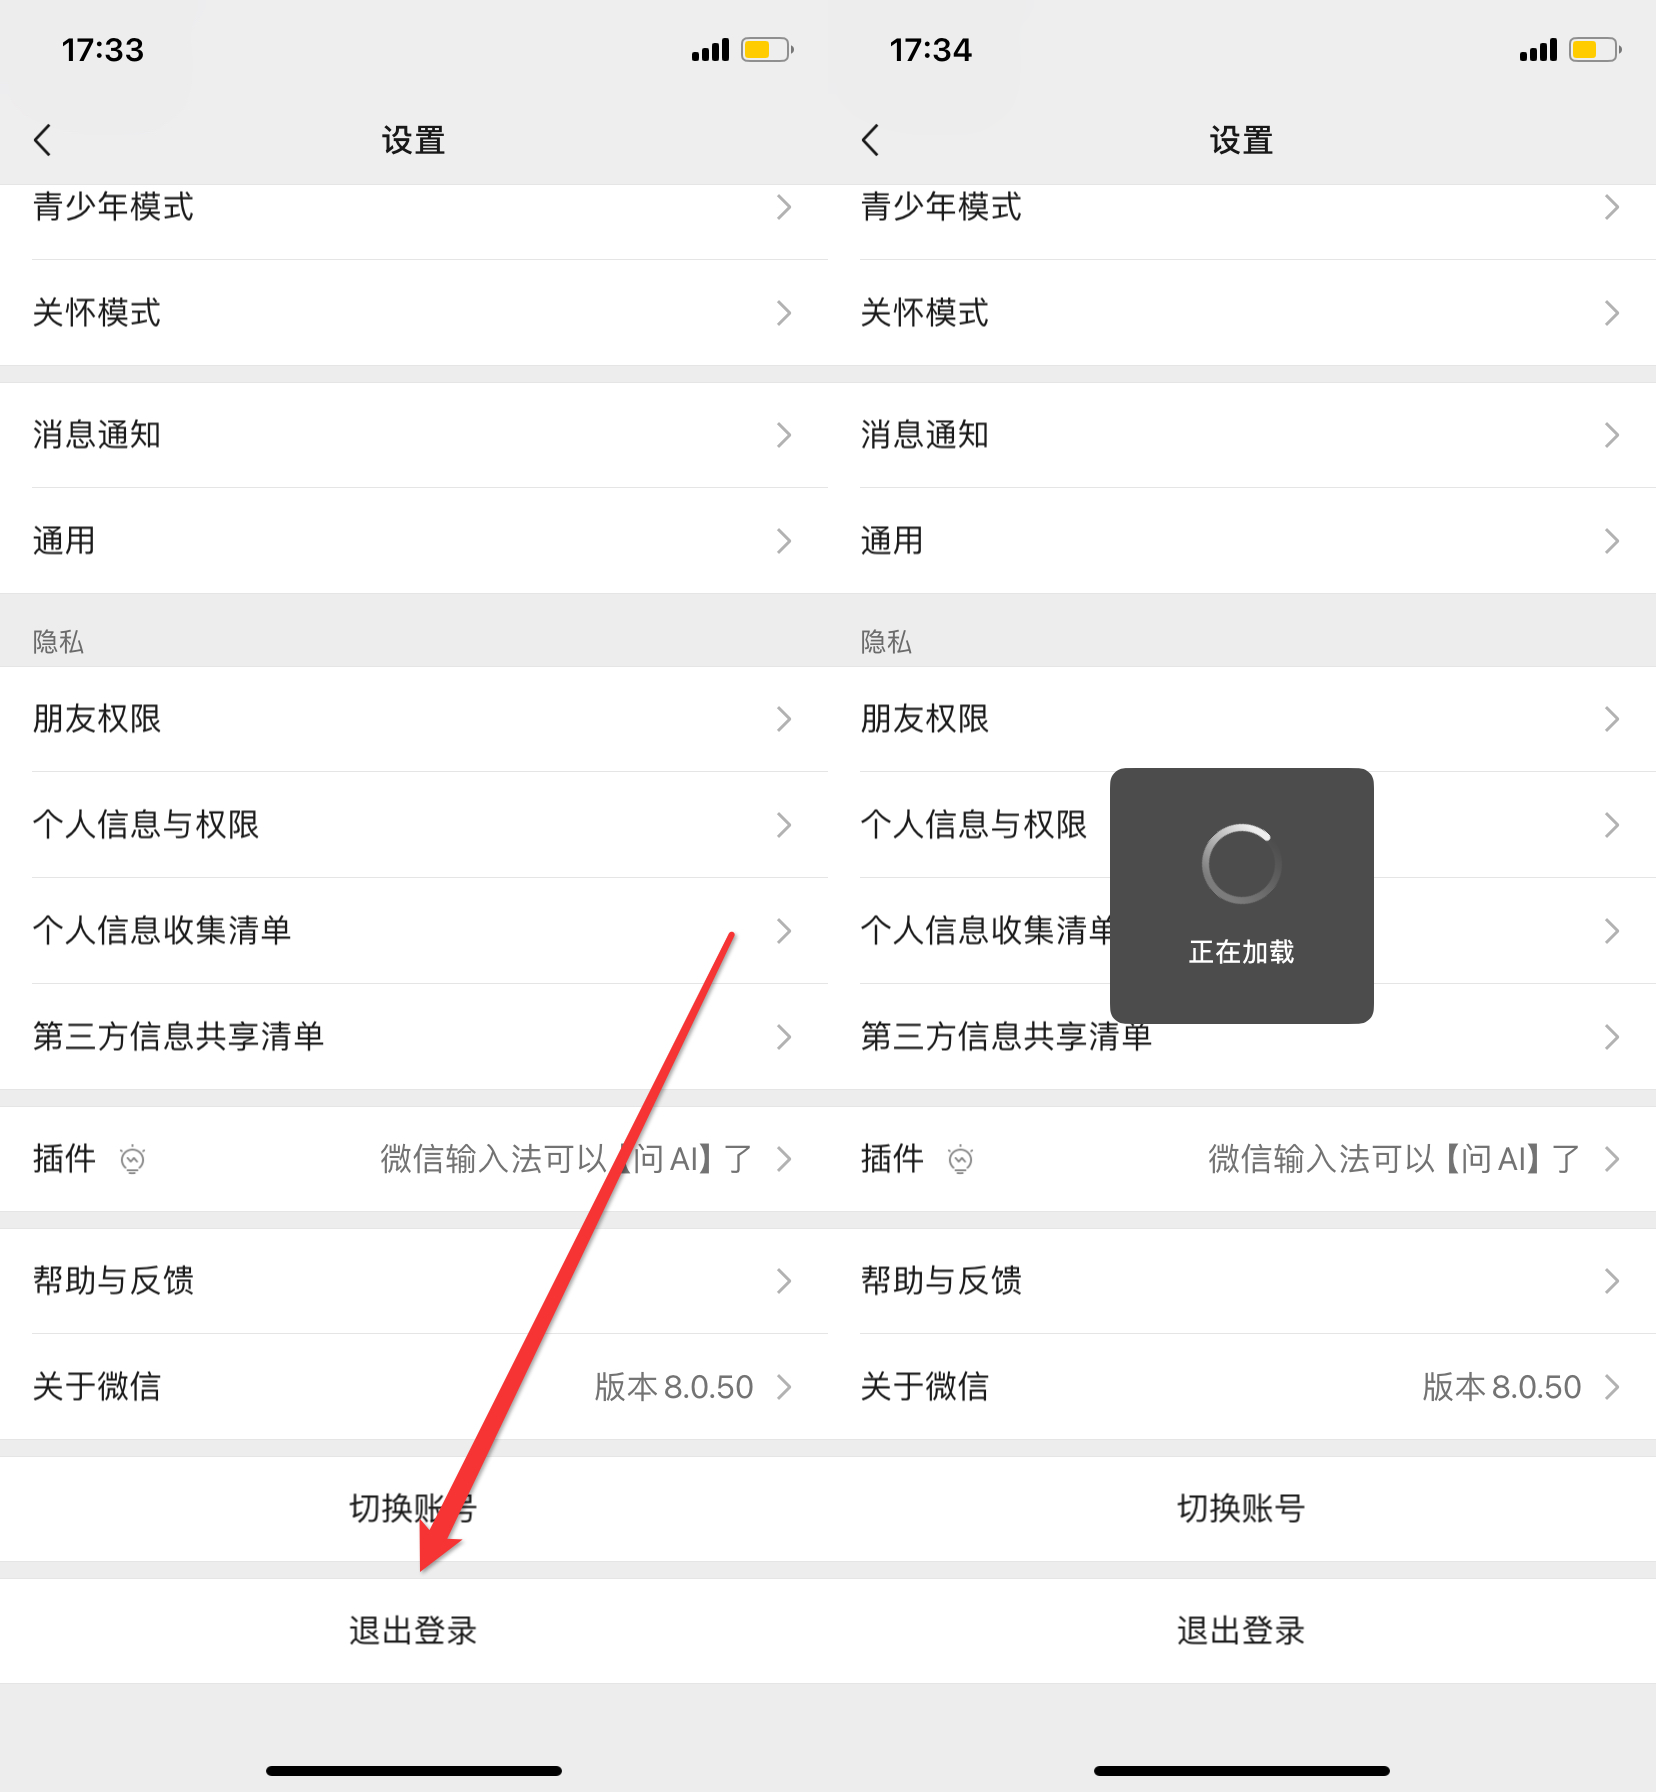Tap the plugin lightbulb icon in left screen
This screenshot has width=1656, height=1792.
pyautogui.click(x=132, y=1159)
